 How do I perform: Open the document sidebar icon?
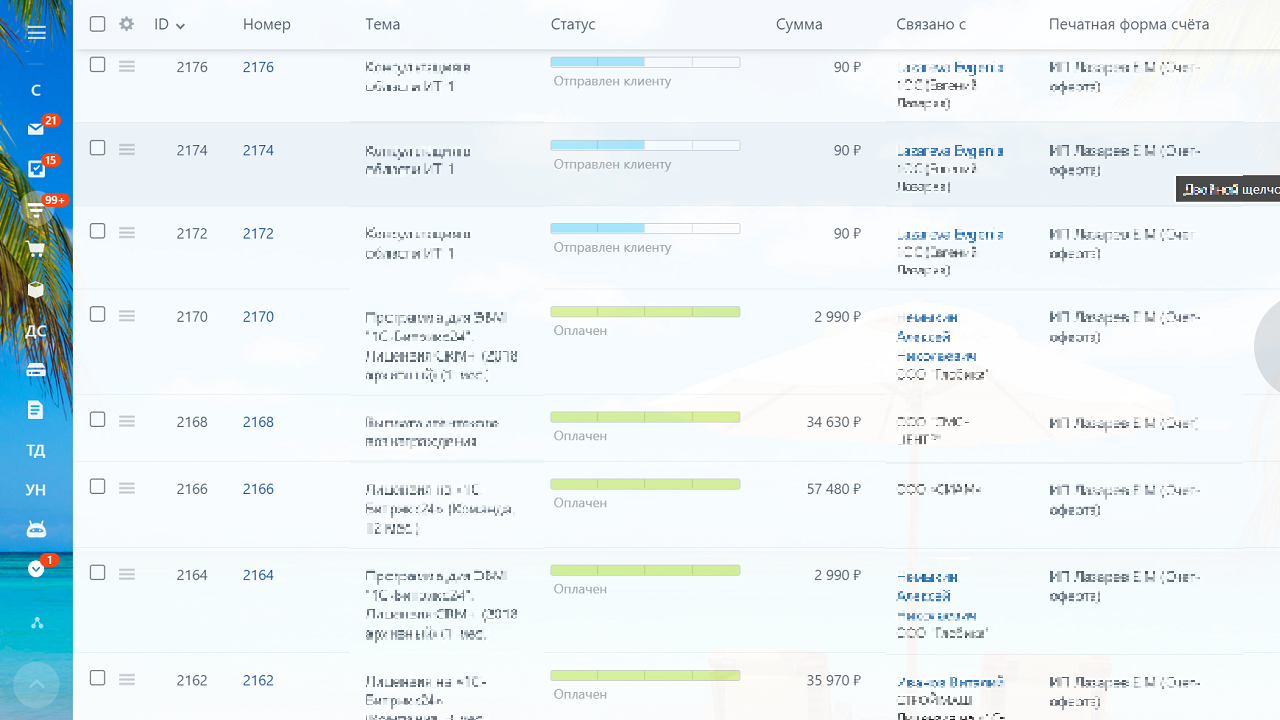pyautogui.click(x=36, y=410)
